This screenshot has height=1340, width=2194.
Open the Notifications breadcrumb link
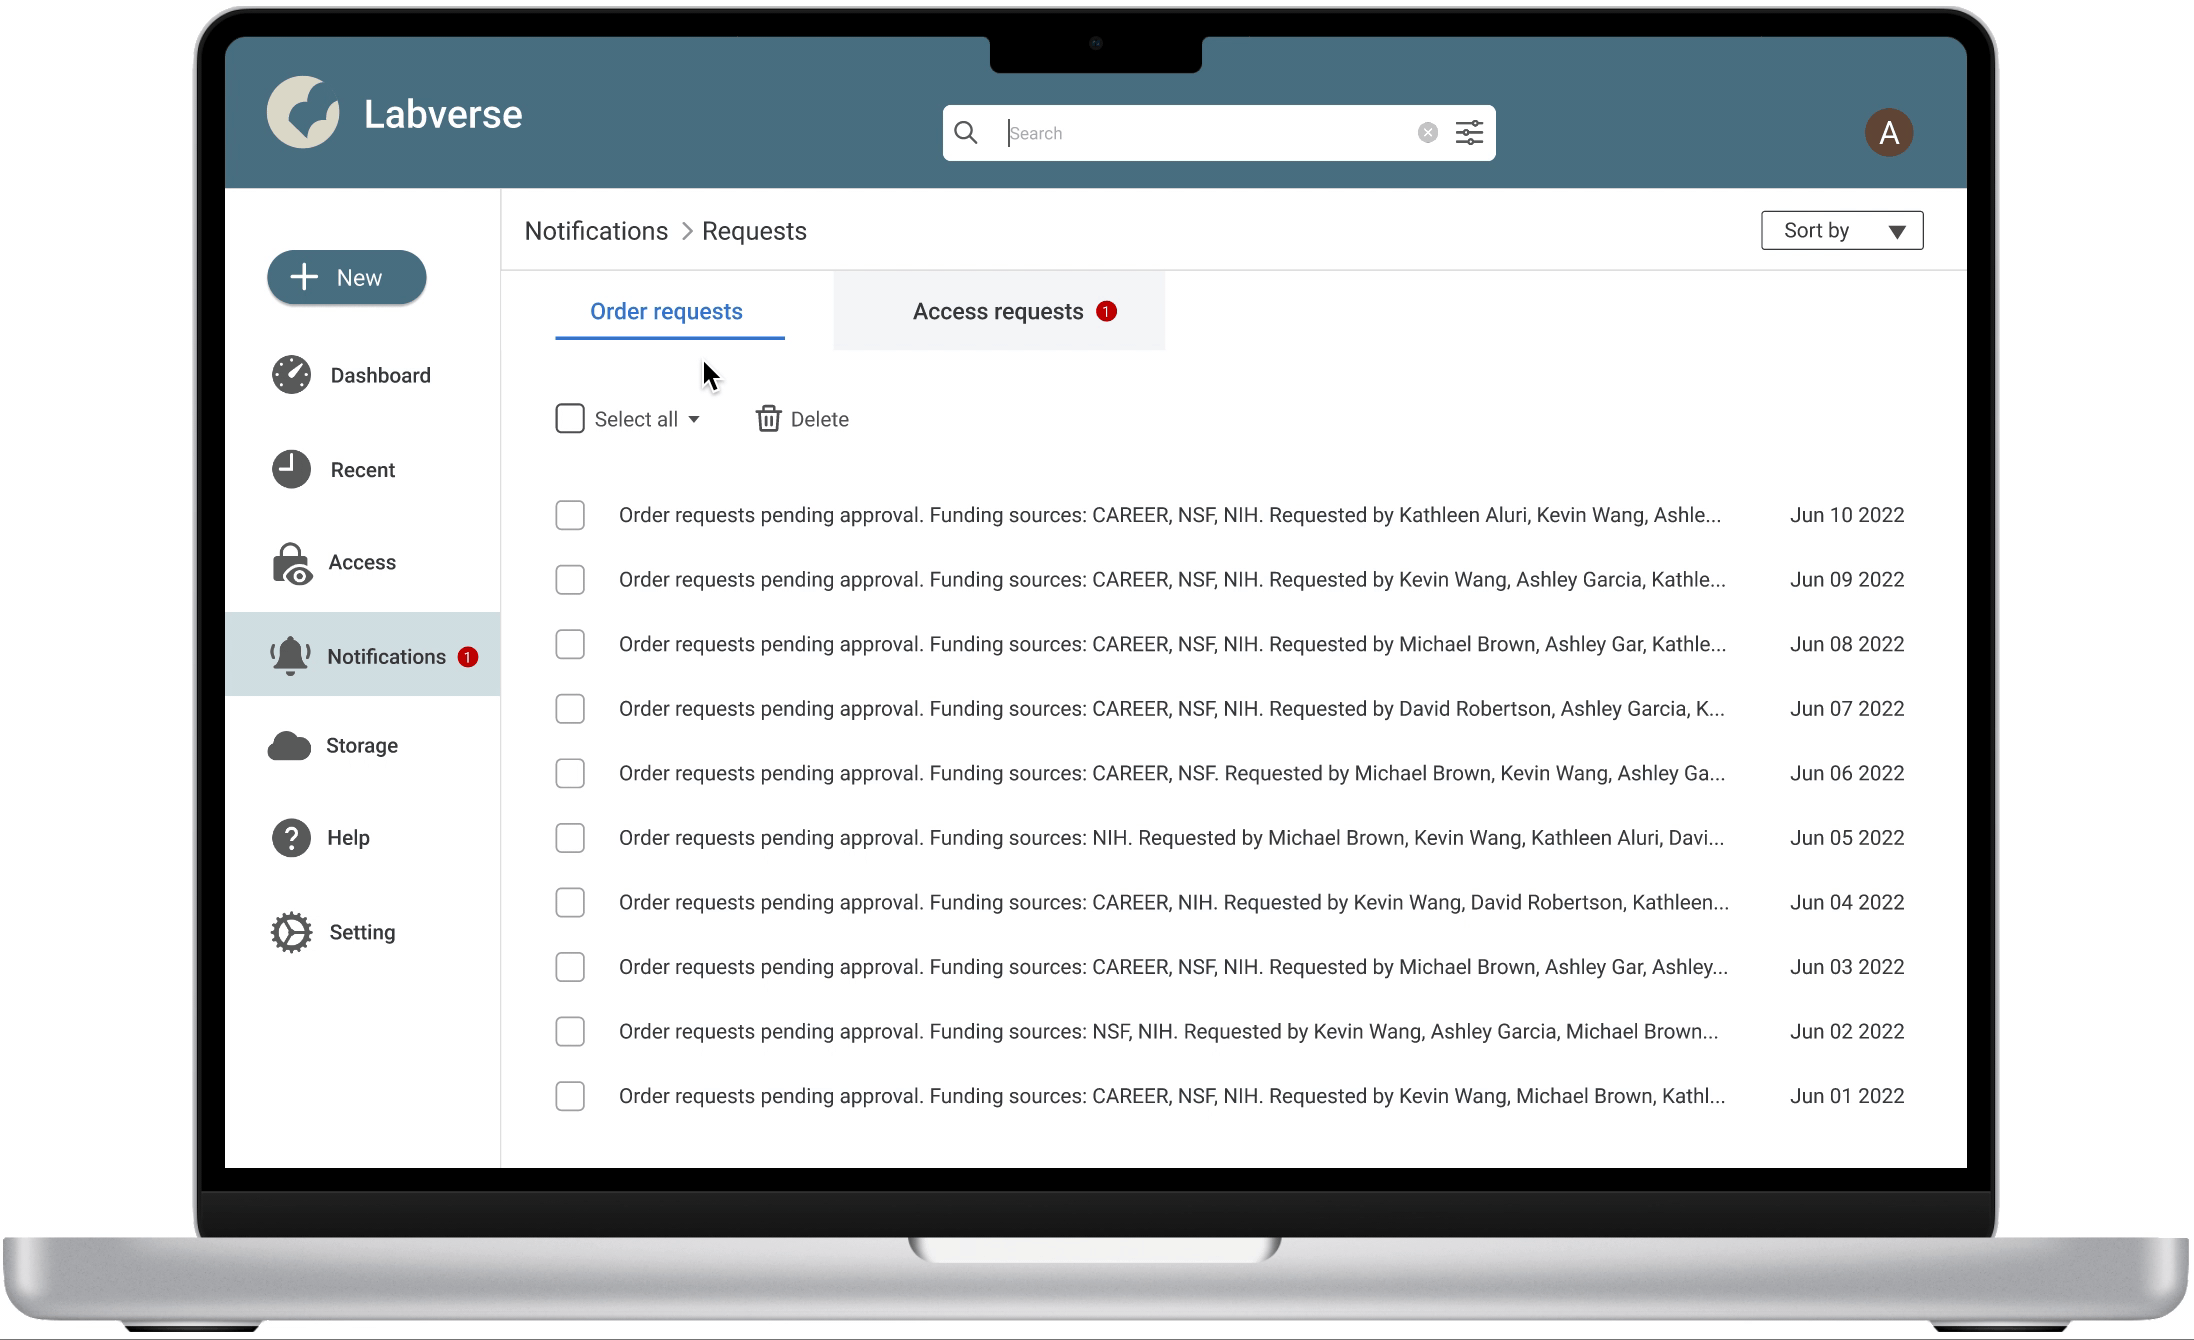[x=596, y=230]
